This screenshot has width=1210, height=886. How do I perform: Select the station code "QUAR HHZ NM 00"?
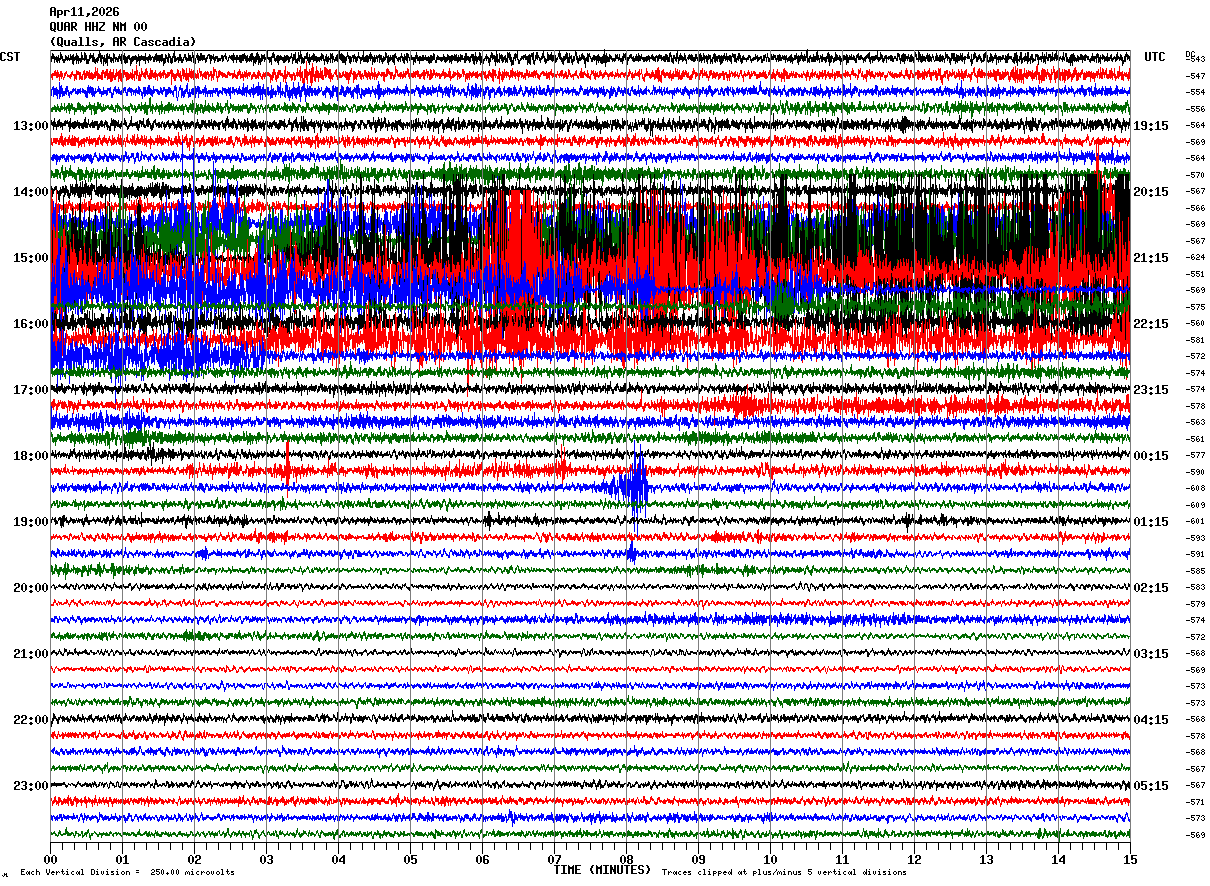(98, 27)
